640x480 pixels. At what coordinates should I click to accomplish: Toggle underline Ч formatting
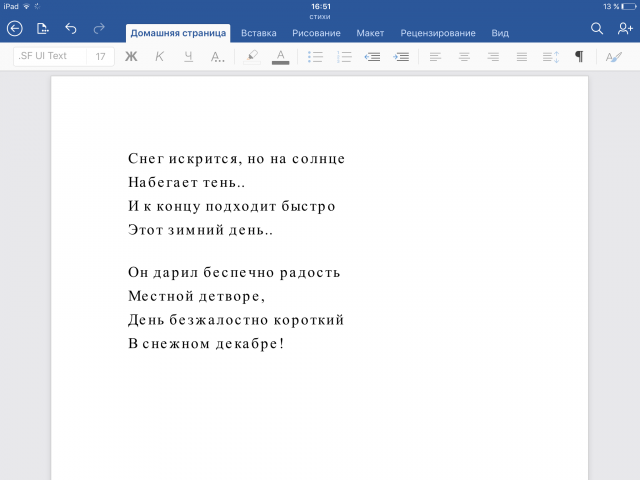(188, 56)
